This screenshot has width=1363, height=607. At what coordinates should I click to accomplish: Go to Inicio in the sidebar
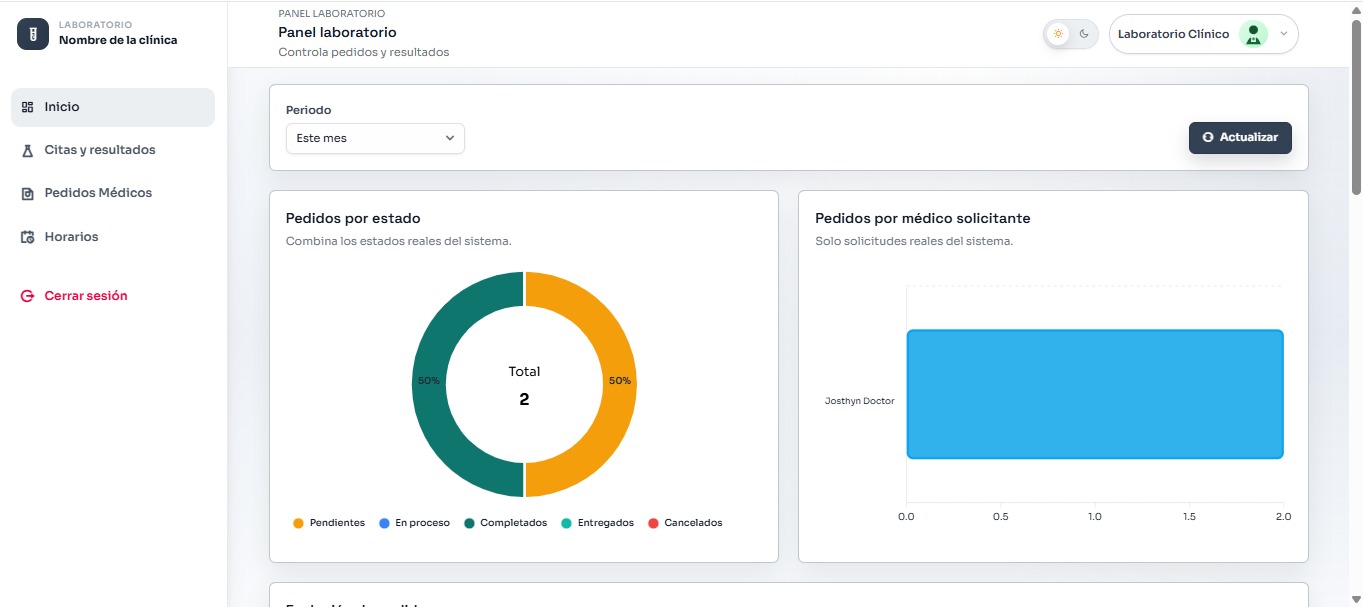(x=113, y=107)
